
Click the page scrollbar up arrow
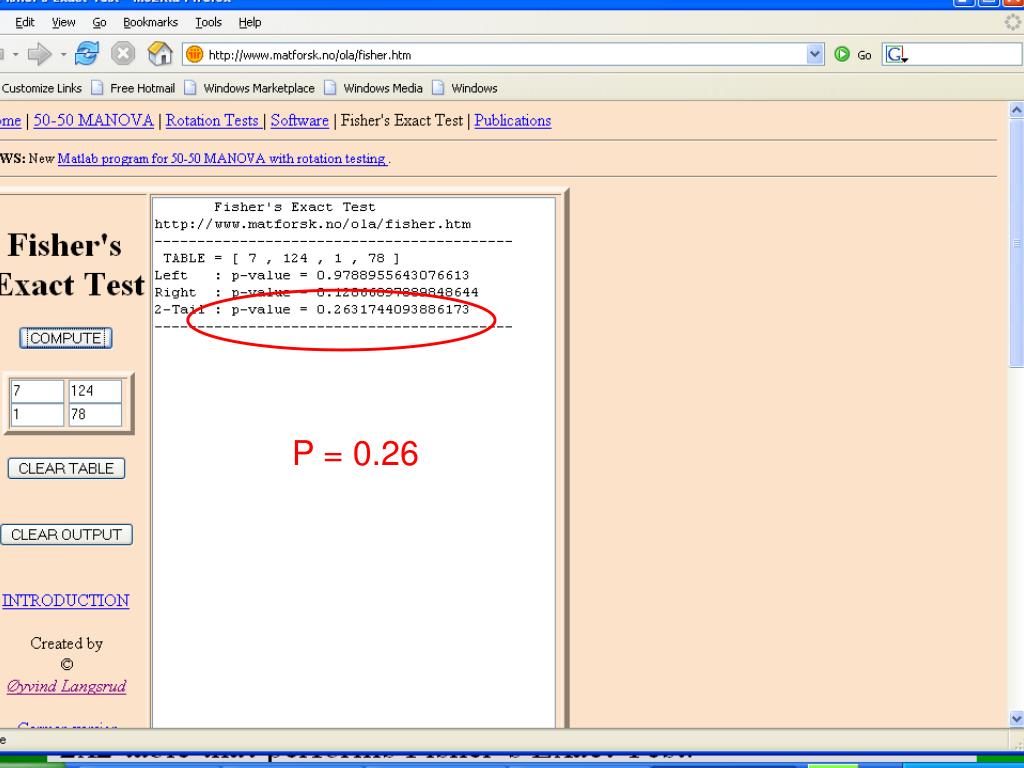point(1016,110)
